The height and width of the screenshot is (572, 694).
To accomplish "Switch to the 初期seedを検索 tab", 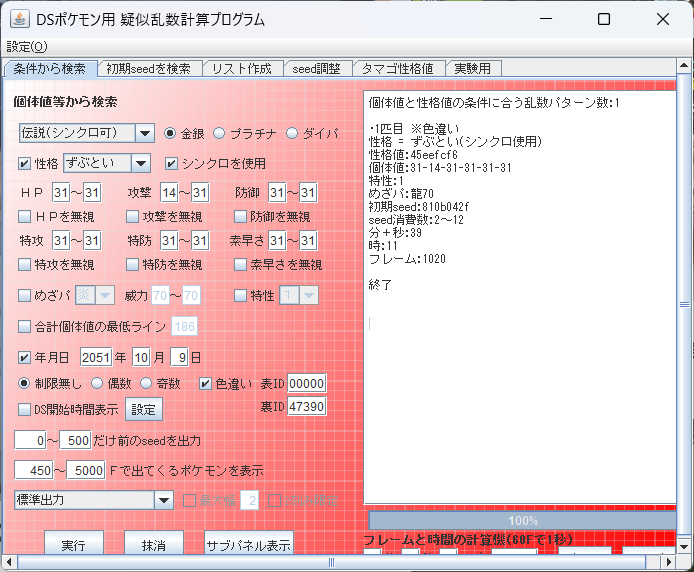I will point(149,69).
